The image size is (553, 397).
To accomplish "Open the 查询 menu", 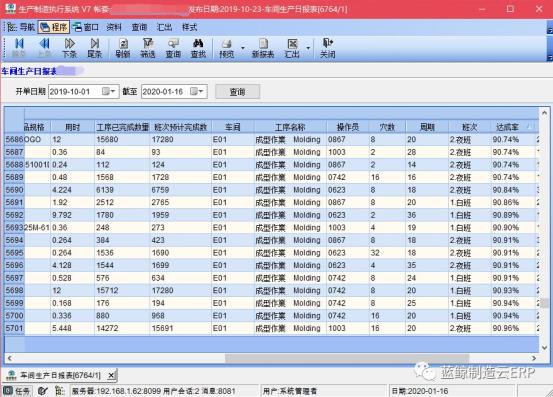I will 139,27.
